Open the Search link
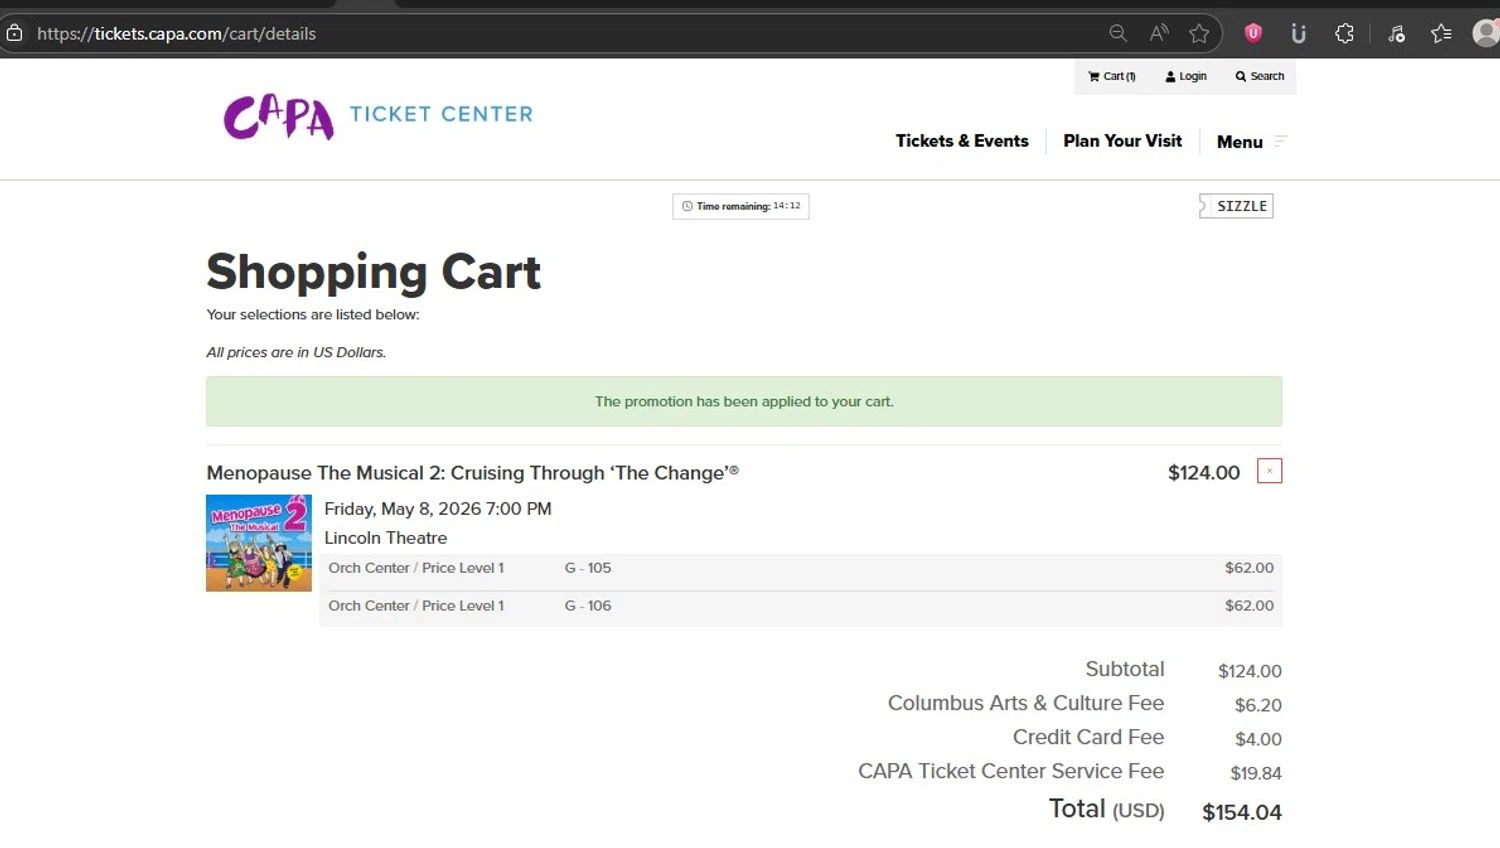The width and height of the screenshot is (1500, 848). click(1260, 76)
